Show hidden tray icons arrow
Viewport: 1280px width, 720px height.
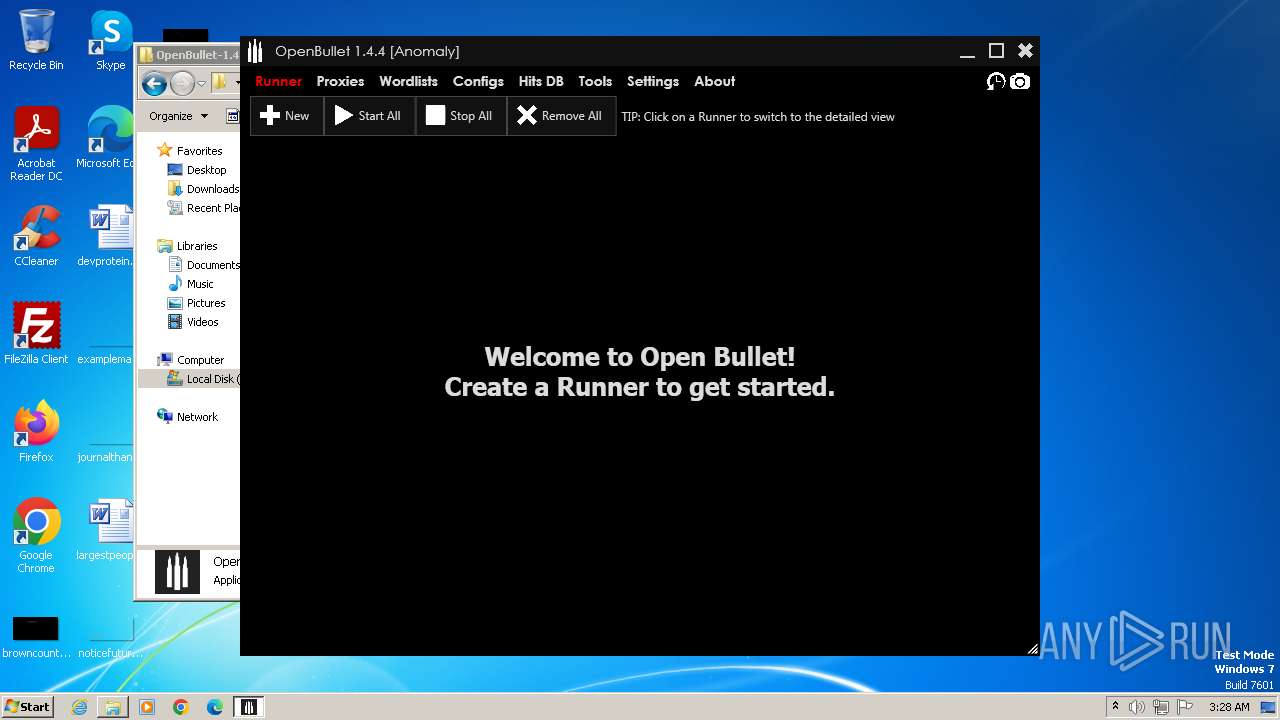1115,706
